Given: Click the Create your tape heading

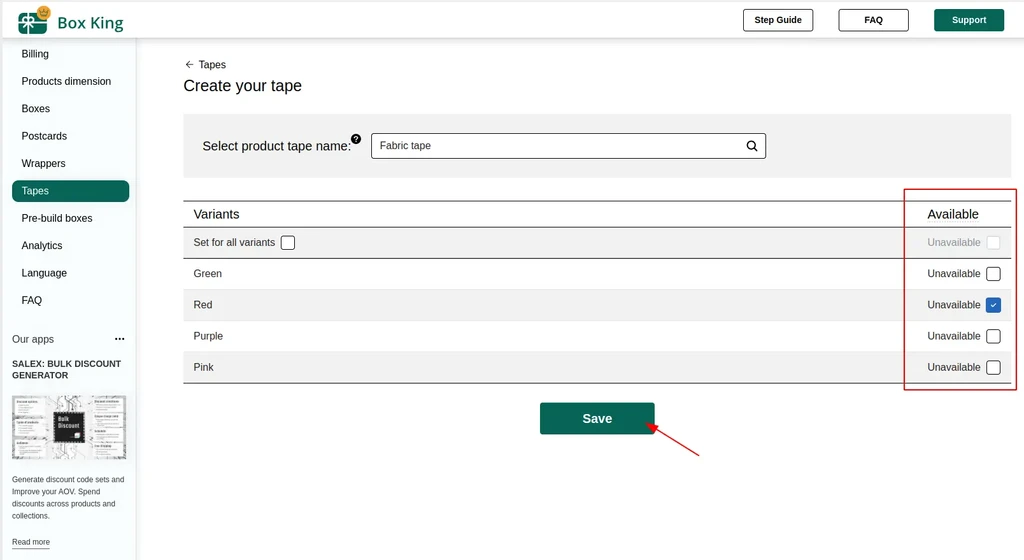Looking at the screenshot, I should point(242,86).
